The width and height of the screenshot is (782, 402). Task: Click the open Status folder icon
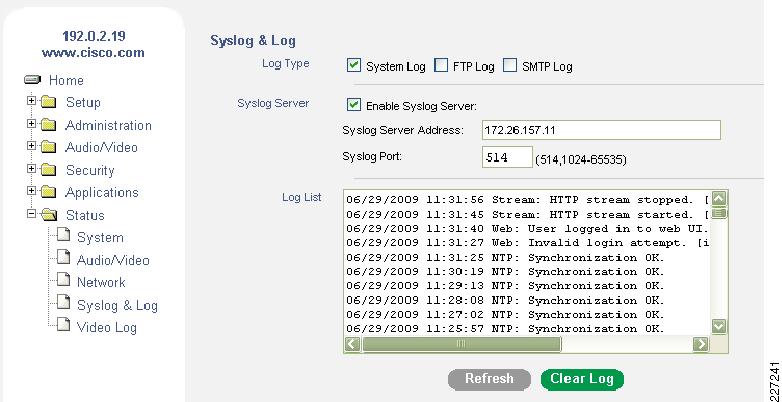click(49, 215)
